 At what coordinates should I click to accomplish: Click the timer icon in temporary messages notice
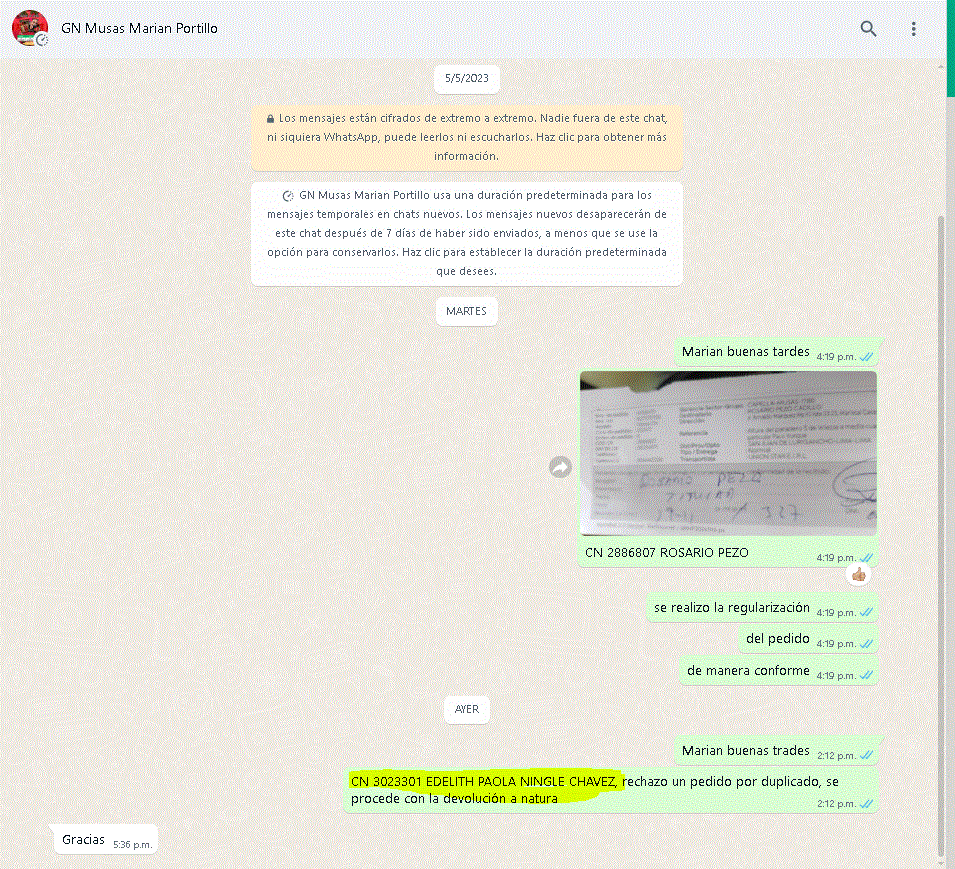point(288,196)
